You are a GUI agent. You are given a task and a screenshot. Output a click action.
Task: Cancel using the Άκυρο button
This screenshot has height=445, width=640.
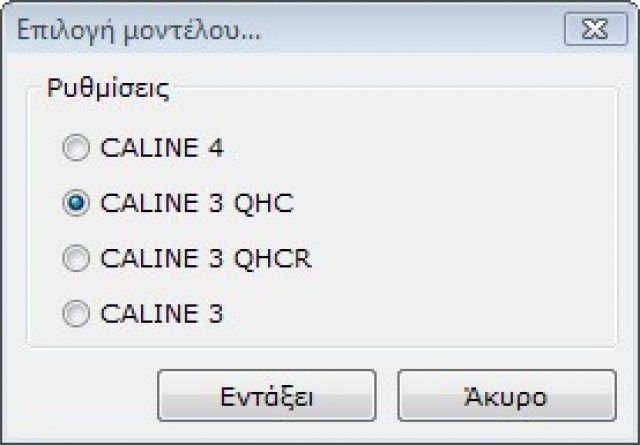tap(507, 396)
